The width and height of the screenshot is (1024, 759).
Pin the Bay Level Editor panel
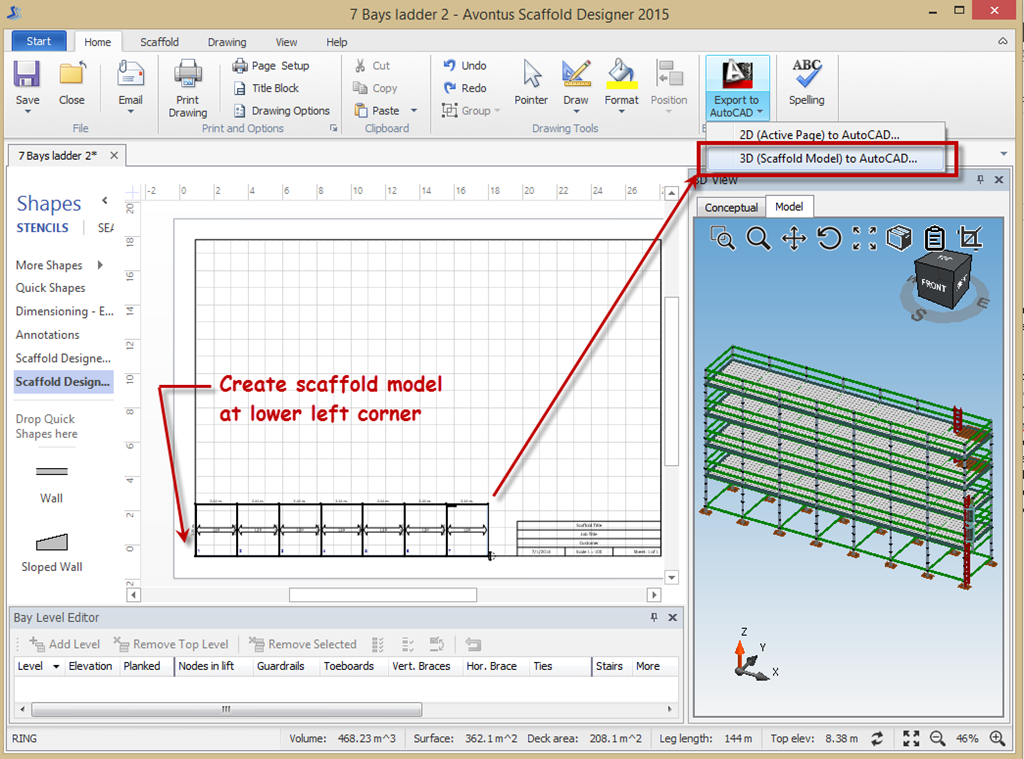(x=654, y=617)
